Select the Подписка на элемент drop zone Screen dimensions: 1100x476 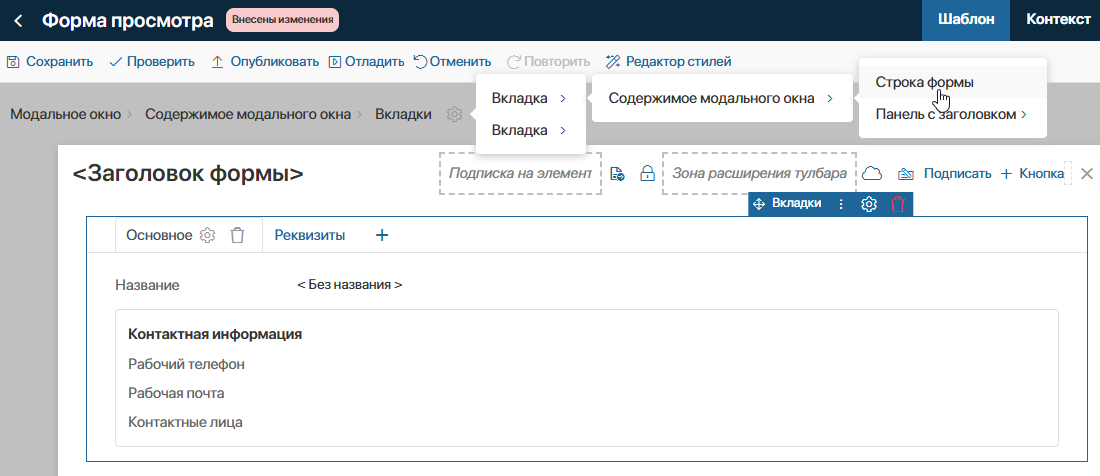click(x=521, y=173)
